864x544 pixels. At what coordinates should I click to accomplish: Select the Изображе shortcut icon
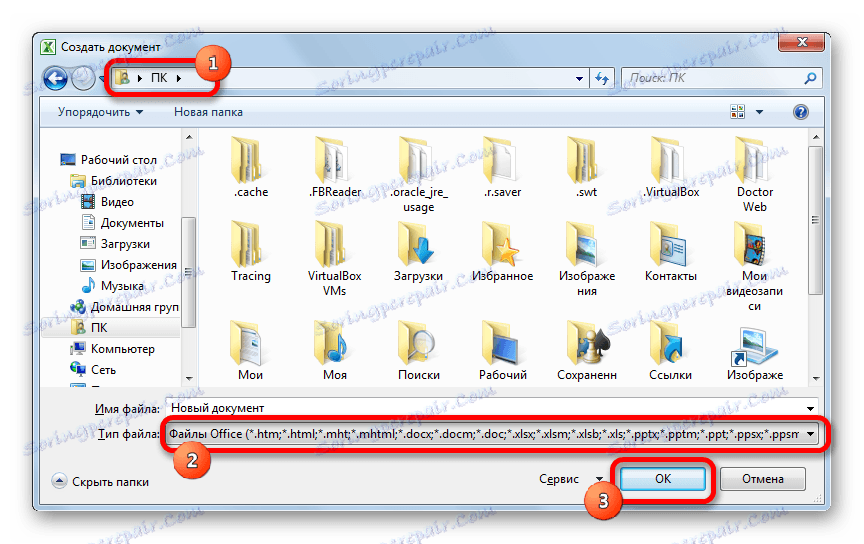point(754,353)
